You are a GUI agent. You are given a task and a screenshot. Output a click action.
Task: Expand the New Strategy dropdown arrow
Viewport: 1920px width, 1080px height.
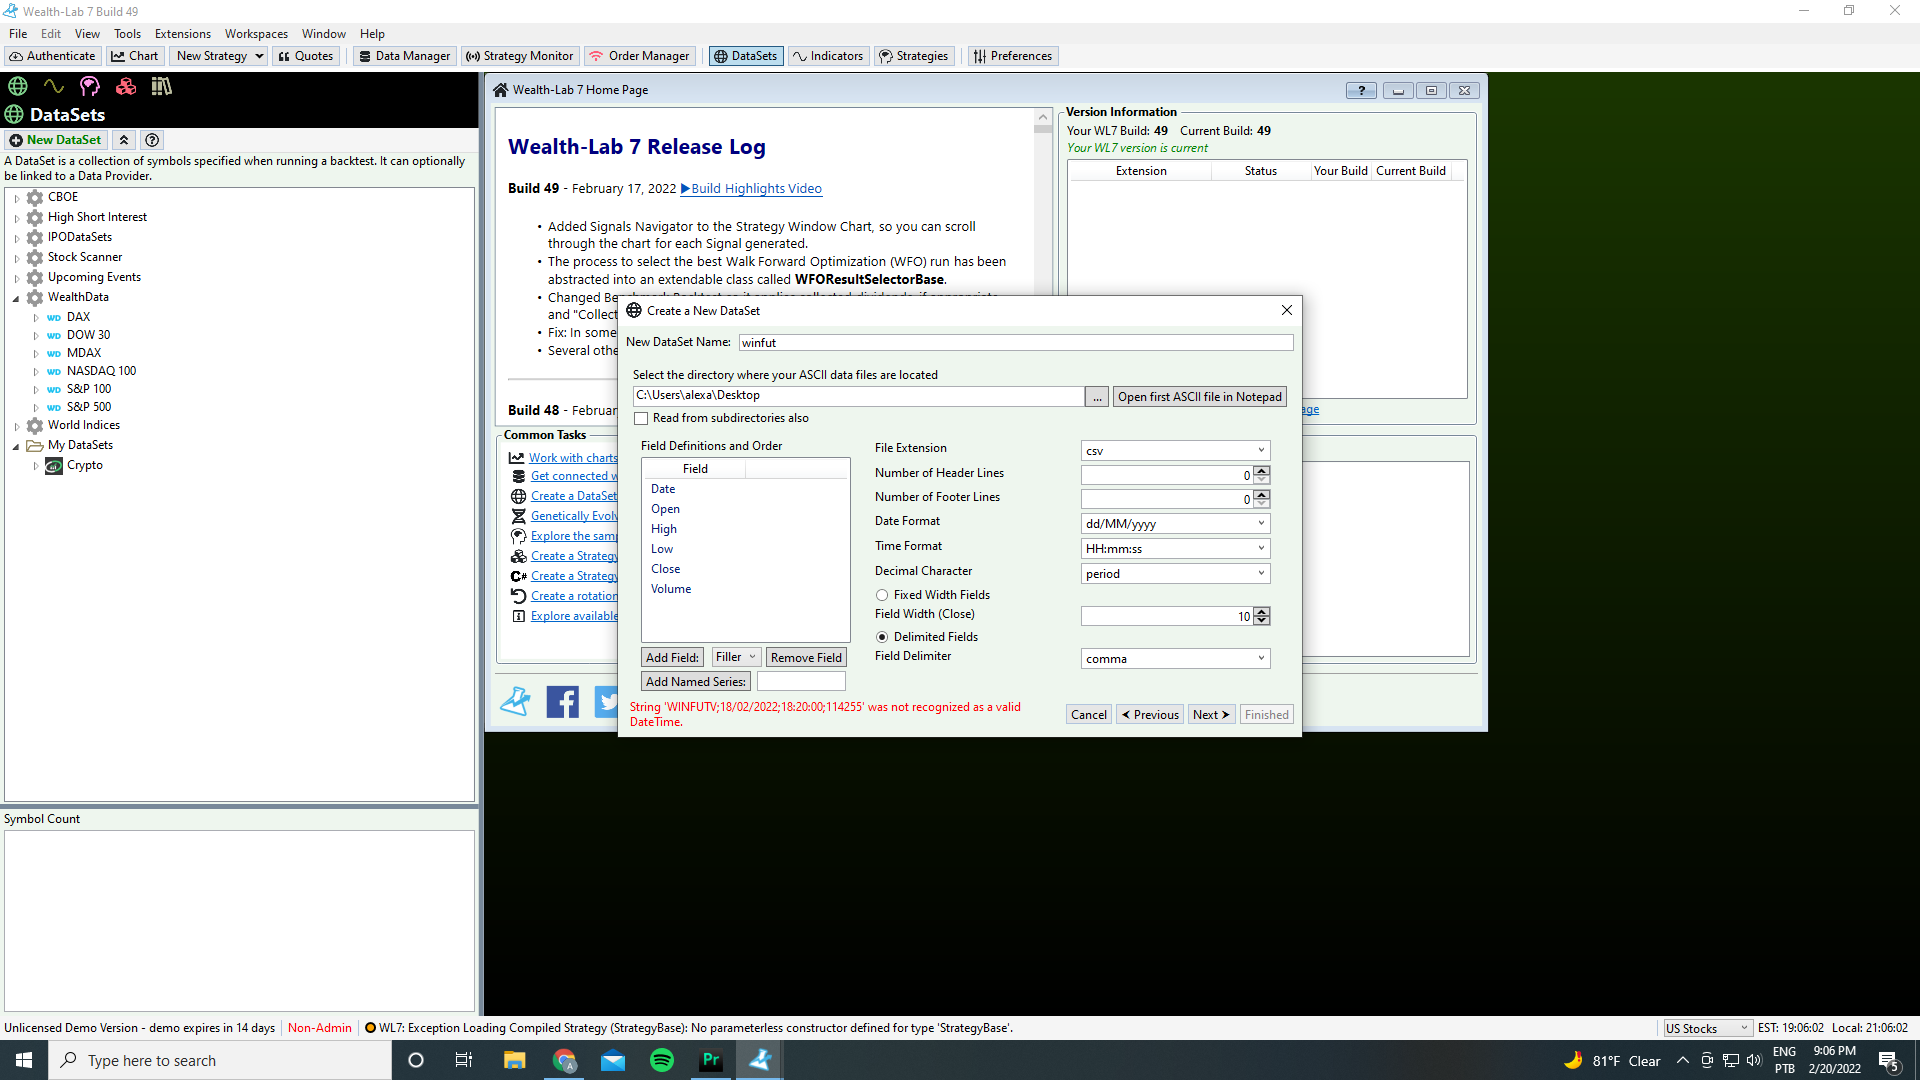(x=259, y=56)
